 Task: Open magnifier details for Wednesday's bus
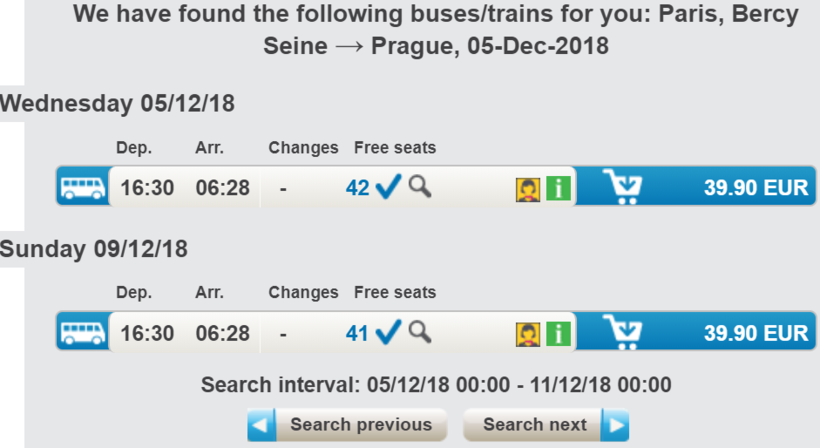tap(420, 186)
